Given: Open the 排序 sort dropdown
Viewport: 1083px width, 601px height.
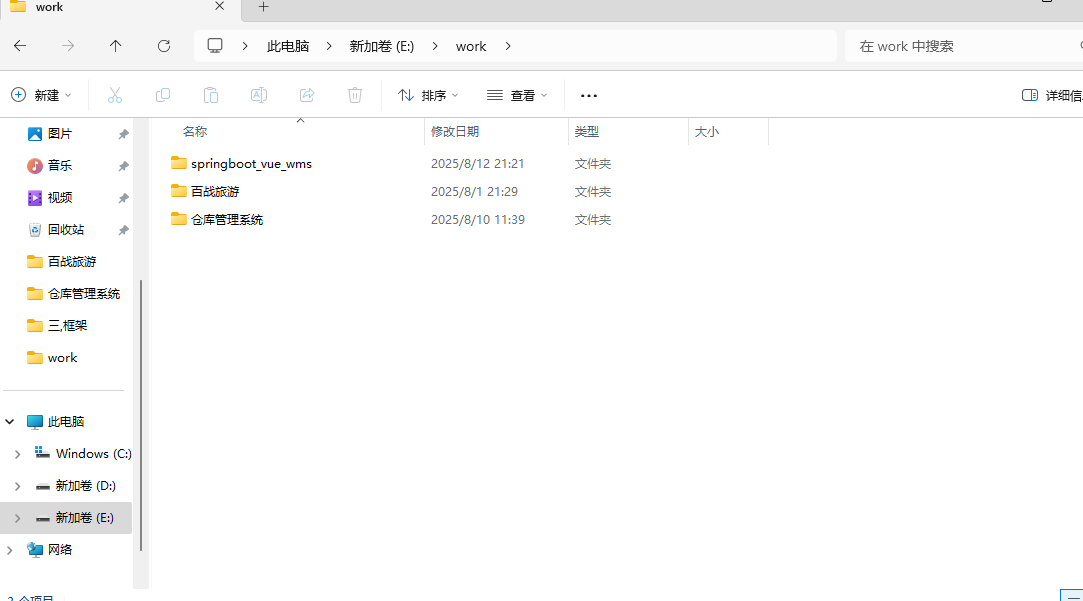Looking at the screenshot, I should (428, 95).
